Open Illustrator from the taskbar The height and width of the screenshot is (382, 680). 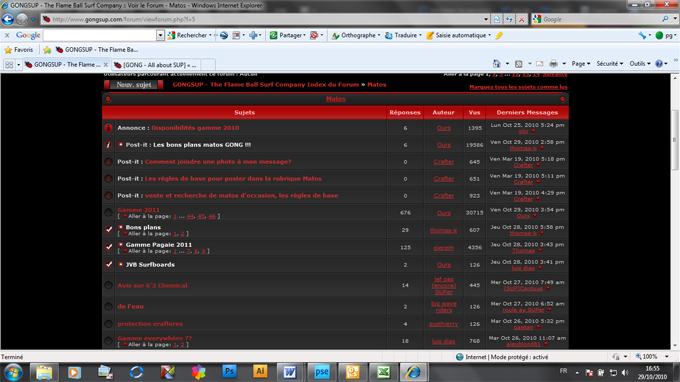(260, 372)
